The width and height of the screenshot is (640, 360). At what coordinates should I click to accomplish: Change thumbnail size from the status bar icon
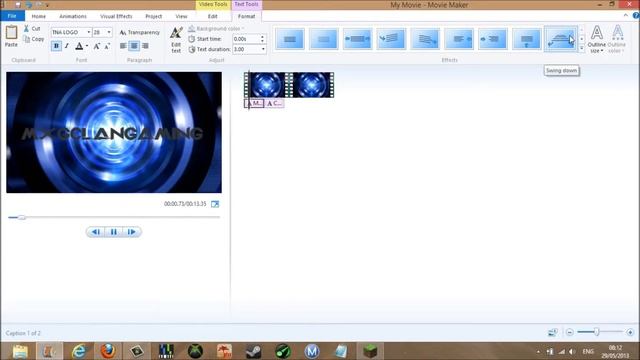tap(553, 332)
